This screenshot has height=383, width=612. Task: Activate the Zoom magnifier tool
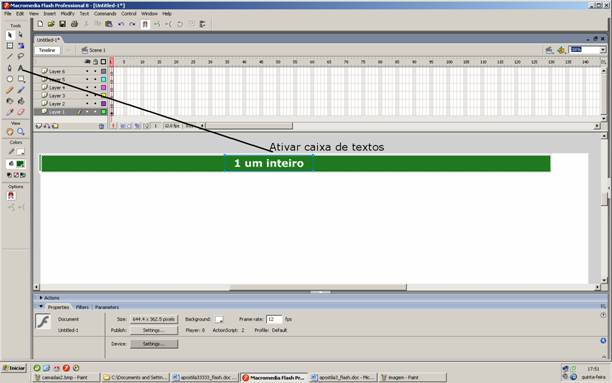(21, 132)
